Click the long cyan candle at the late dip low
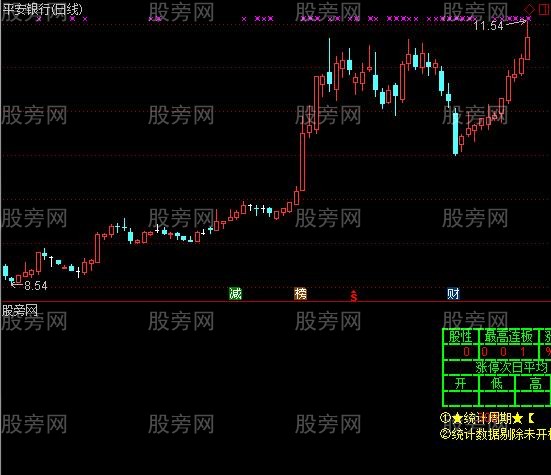This screenshot has height=475, width=551. (x=455, y=133)
